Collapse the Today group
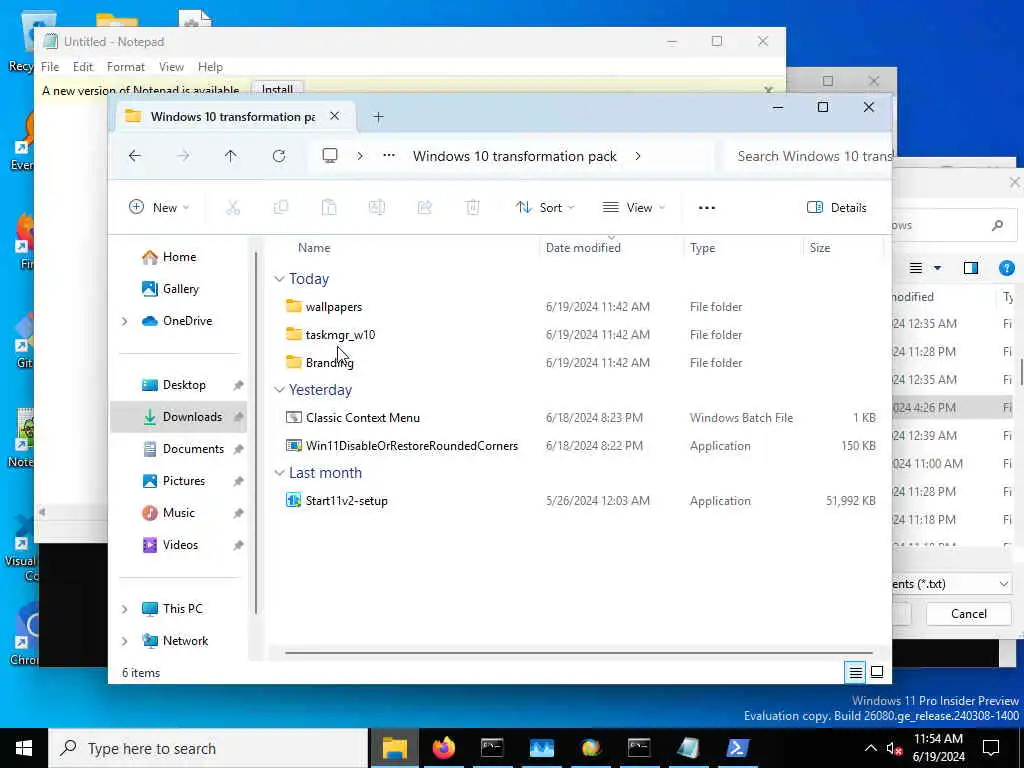 [280, 279]
